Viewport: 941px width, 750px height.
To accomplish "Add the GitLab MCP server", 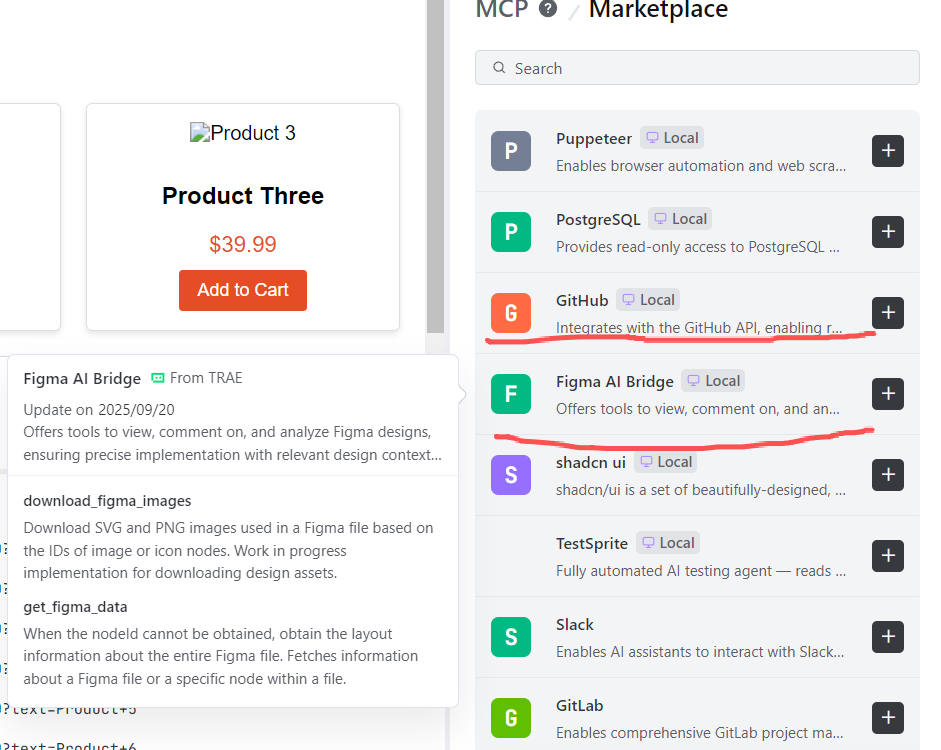I will pos(888,718).
